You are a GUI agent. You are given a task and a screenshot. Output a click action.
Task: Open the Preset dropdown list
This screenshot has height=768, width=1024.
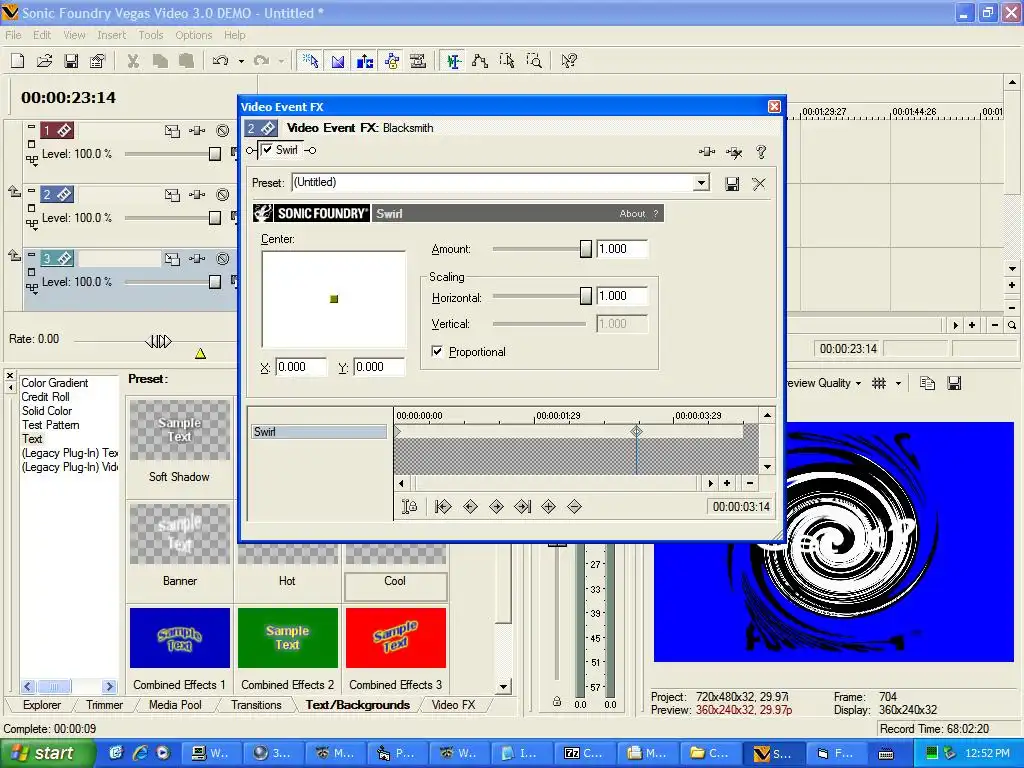[x=701, y=183]
